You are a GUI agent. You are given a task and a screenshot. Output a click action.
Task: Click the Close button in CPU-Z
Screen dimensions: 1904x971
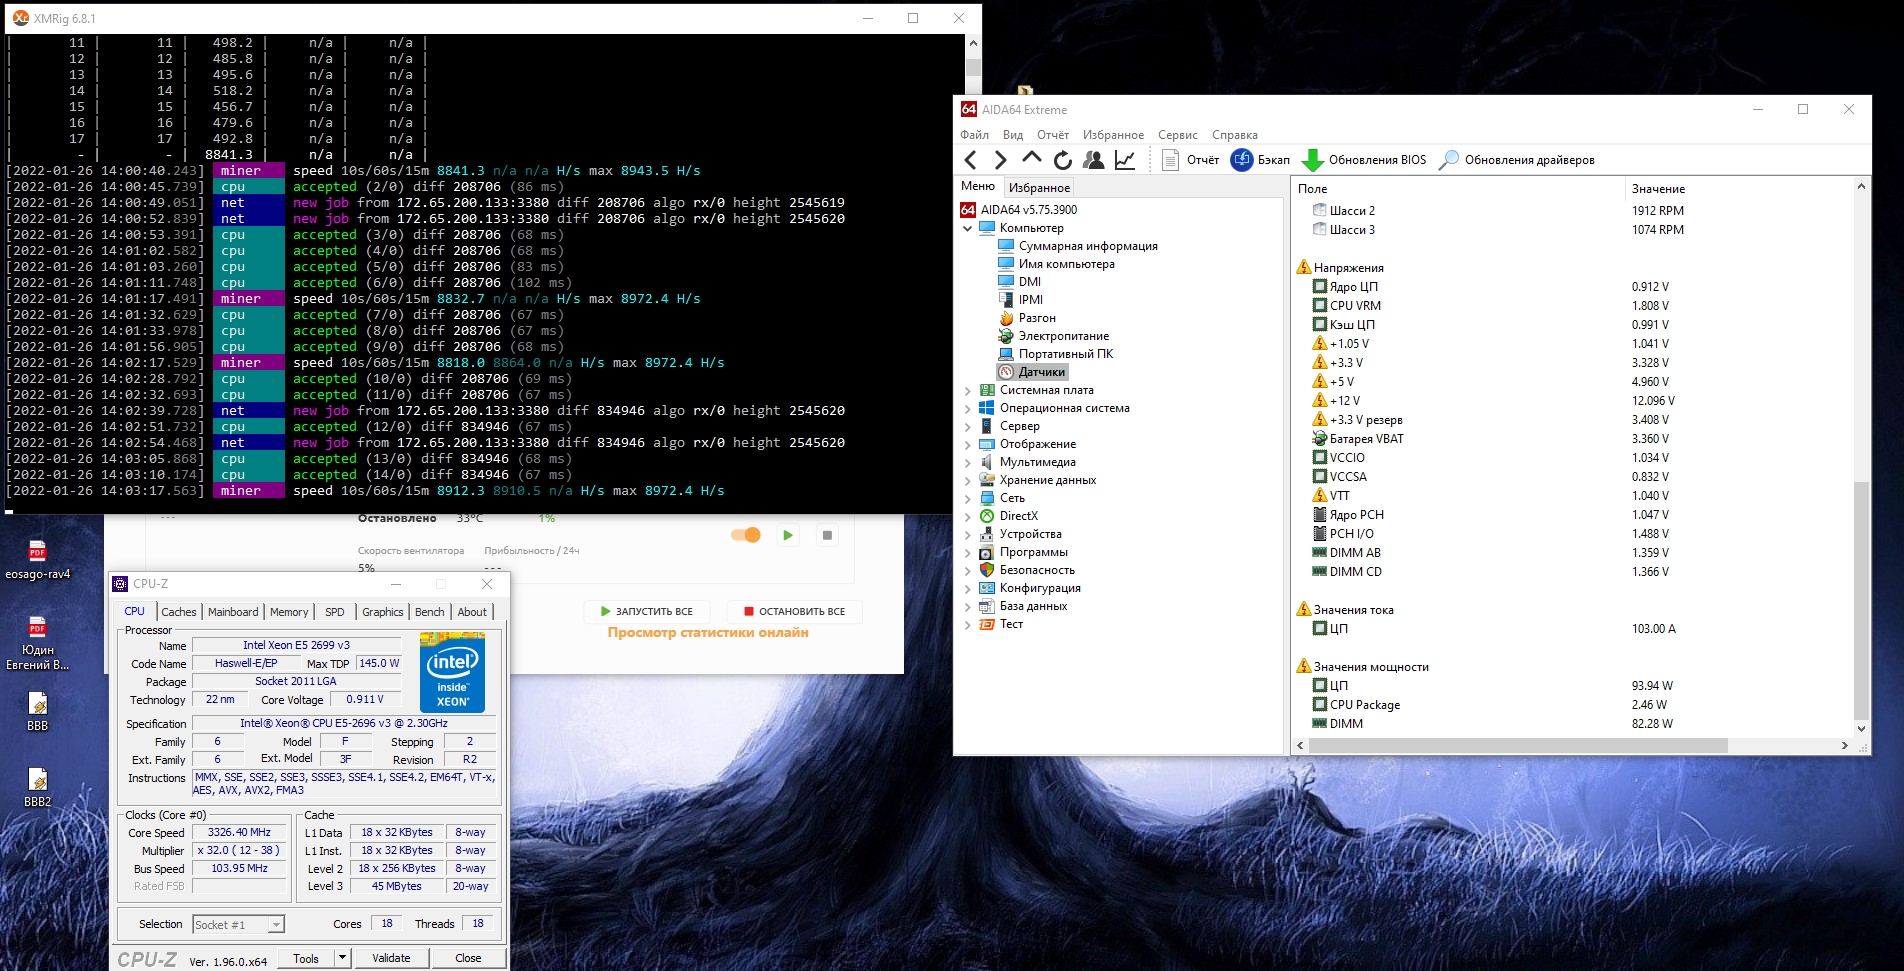[468, 958]
